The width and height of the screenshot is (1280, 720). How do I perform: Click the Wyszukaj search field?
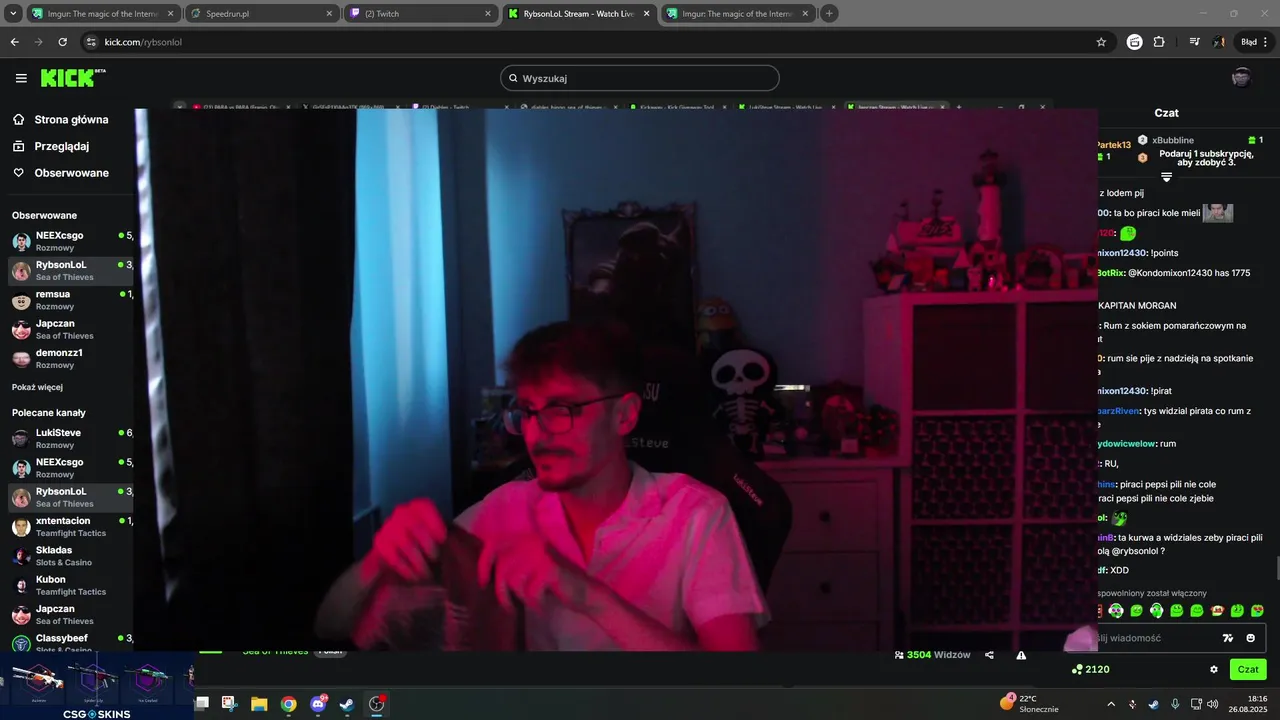tap(640, 78)
